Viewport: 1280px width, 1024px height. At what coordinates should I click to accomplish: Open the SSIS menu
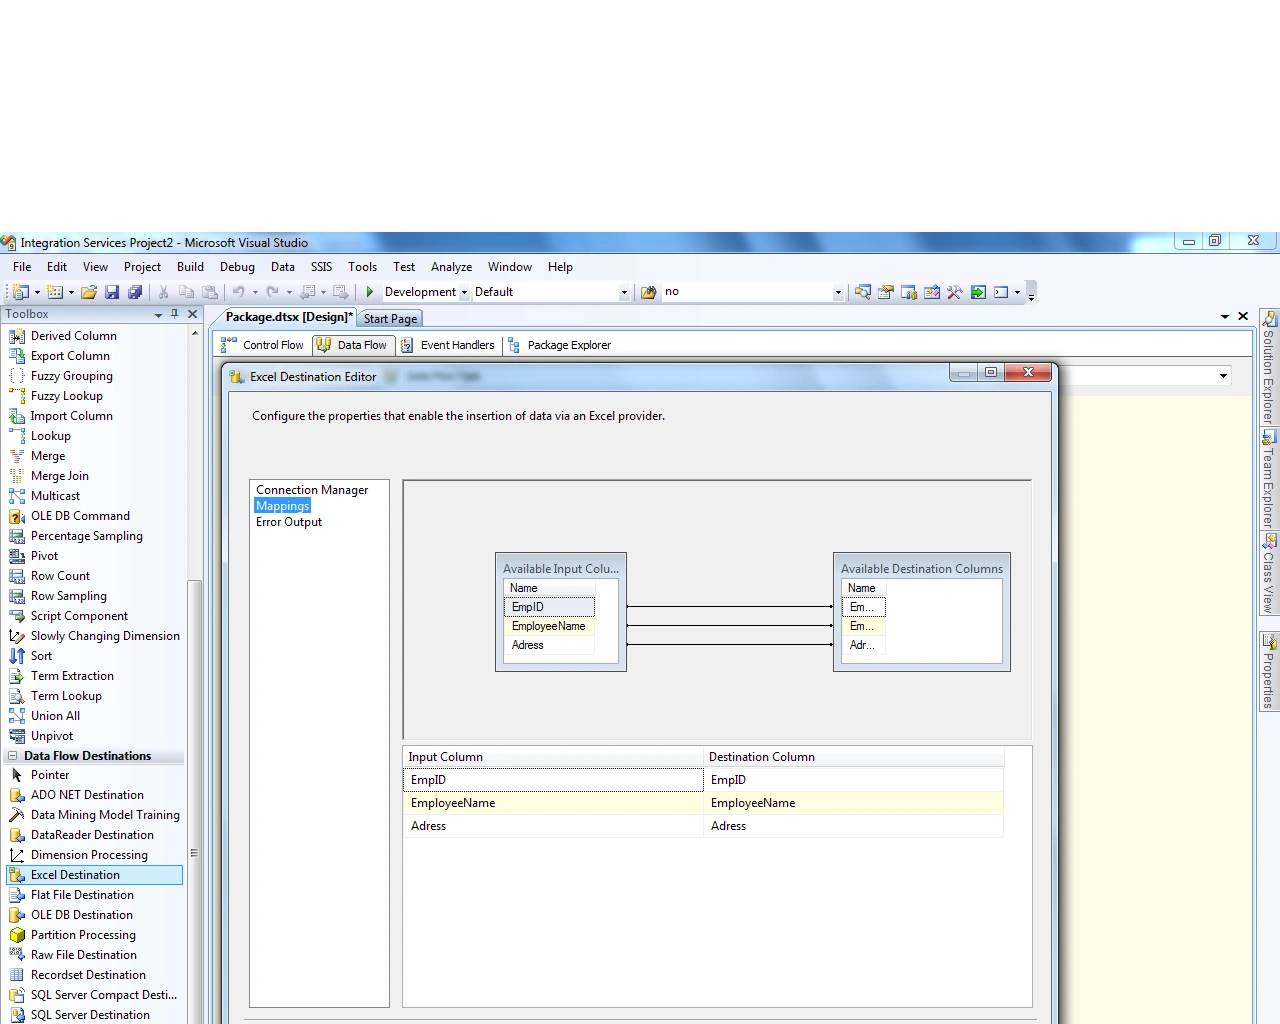coord(321,267)
